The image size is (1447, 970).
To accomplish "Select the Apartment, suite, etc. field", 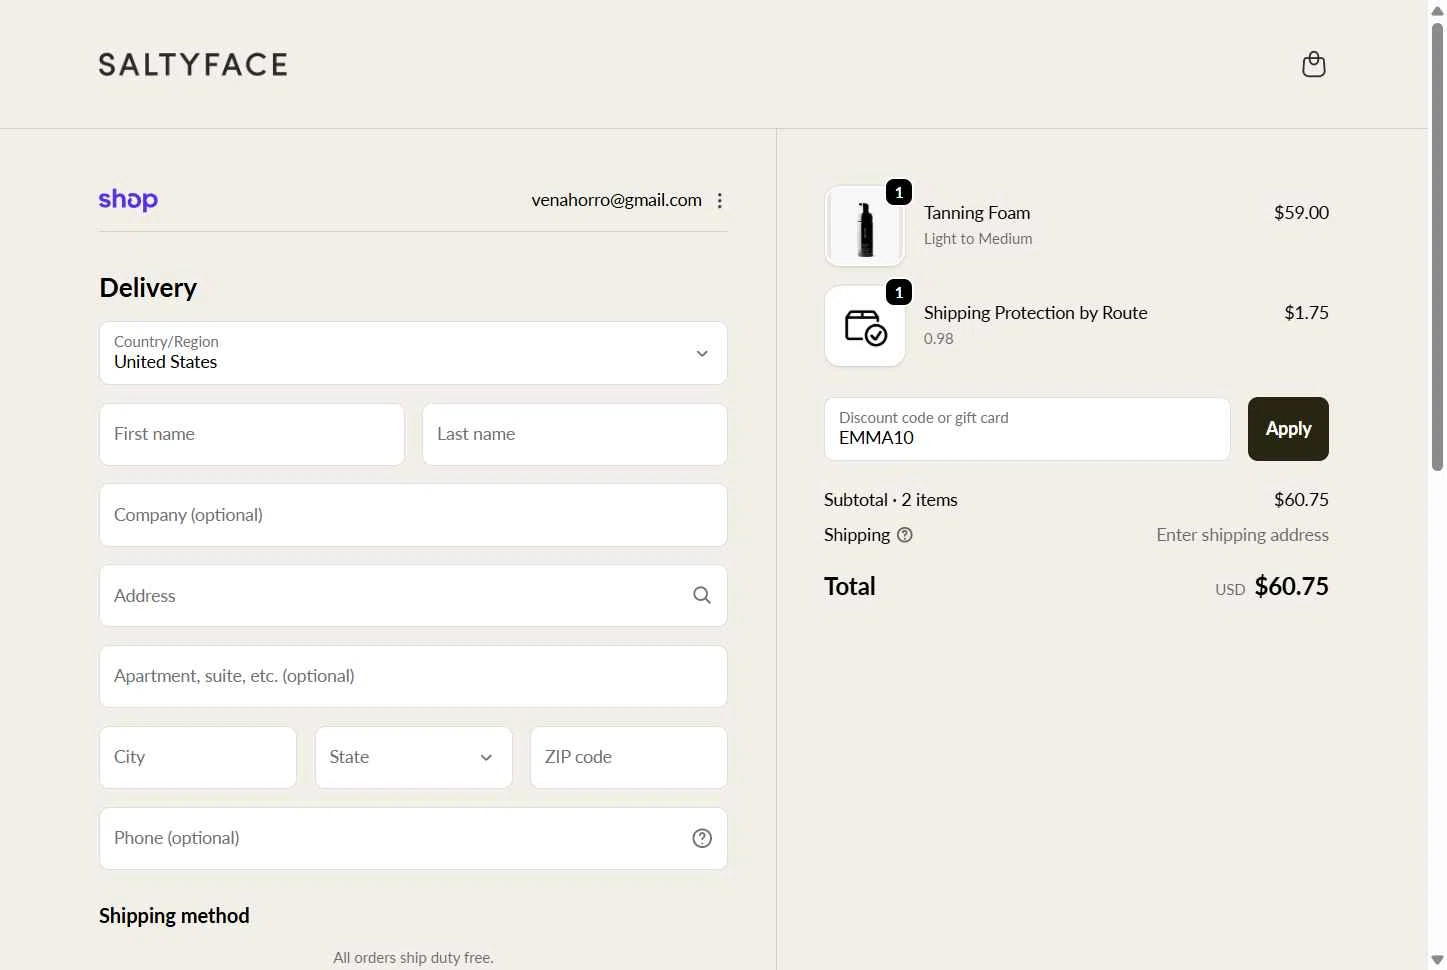I will pos(413,676).
